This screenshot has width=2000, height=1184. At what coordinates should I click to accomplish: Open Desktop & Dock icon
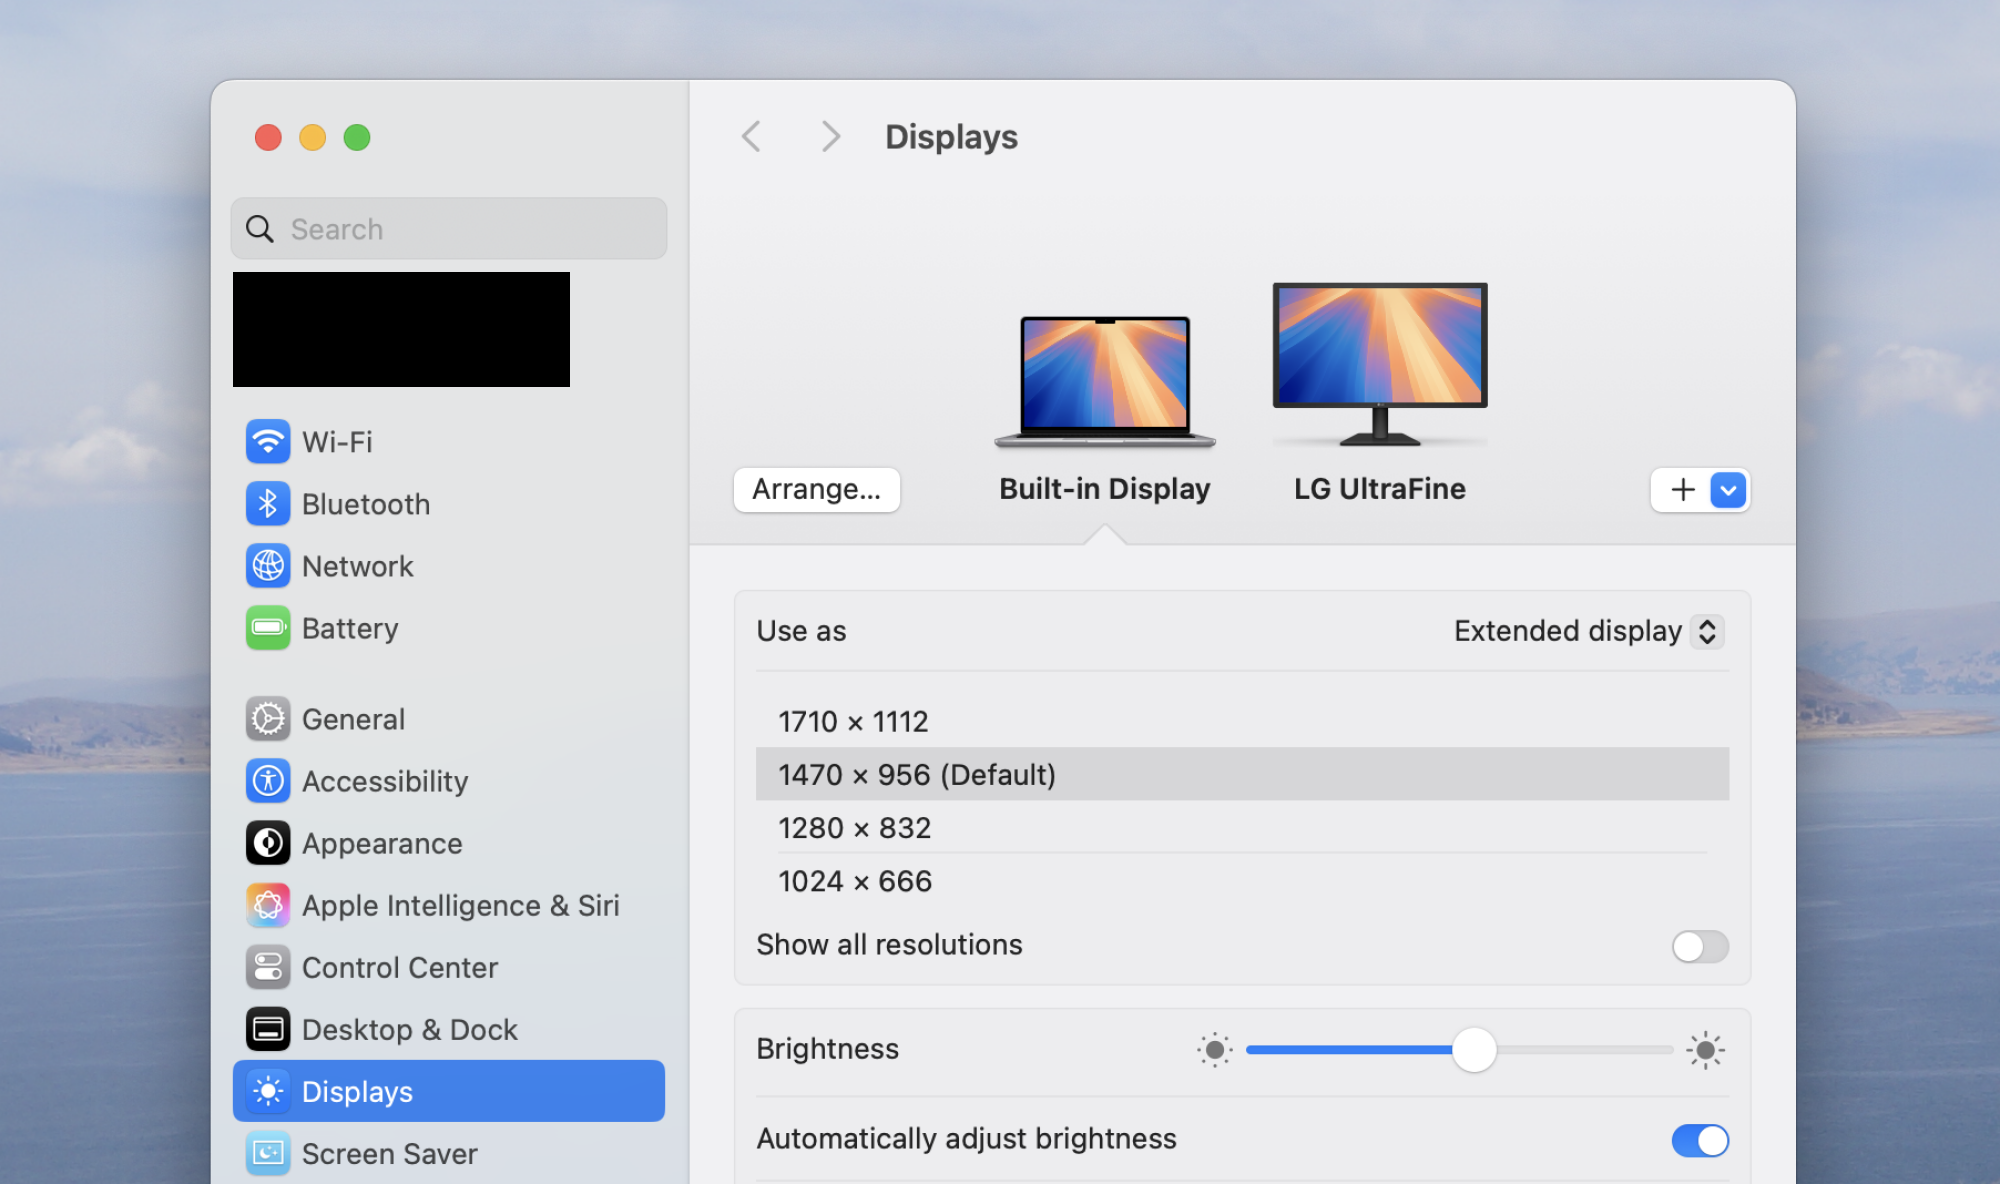[x=268, y=1029]
